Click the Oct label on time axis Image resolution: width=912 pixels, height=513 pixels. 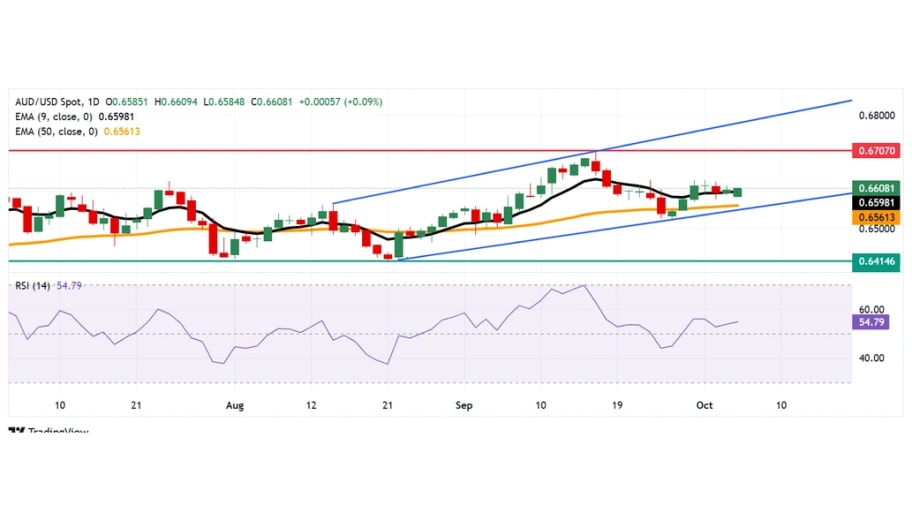pos(703,405)
